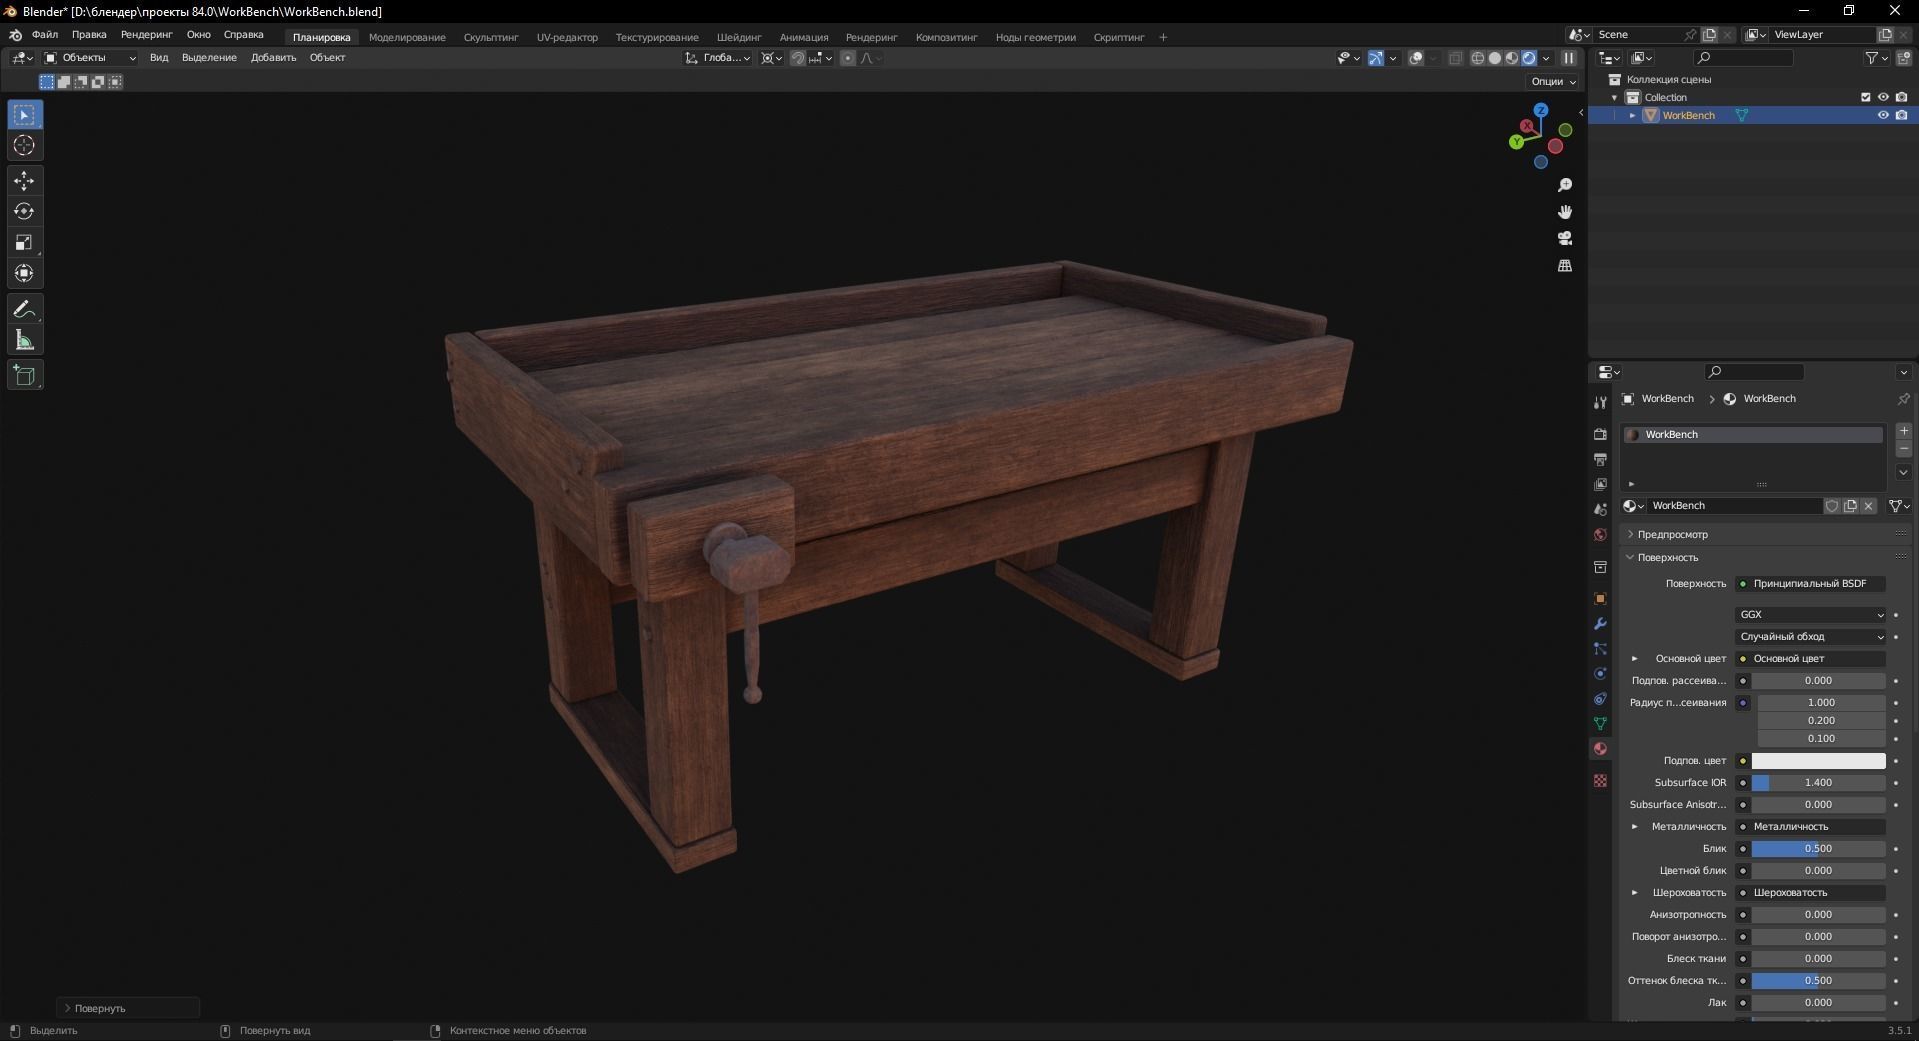Viewport: 1919px width, 1041px height.
Task: Disable Collection render camera toggle
Action: click(1904, 97)
